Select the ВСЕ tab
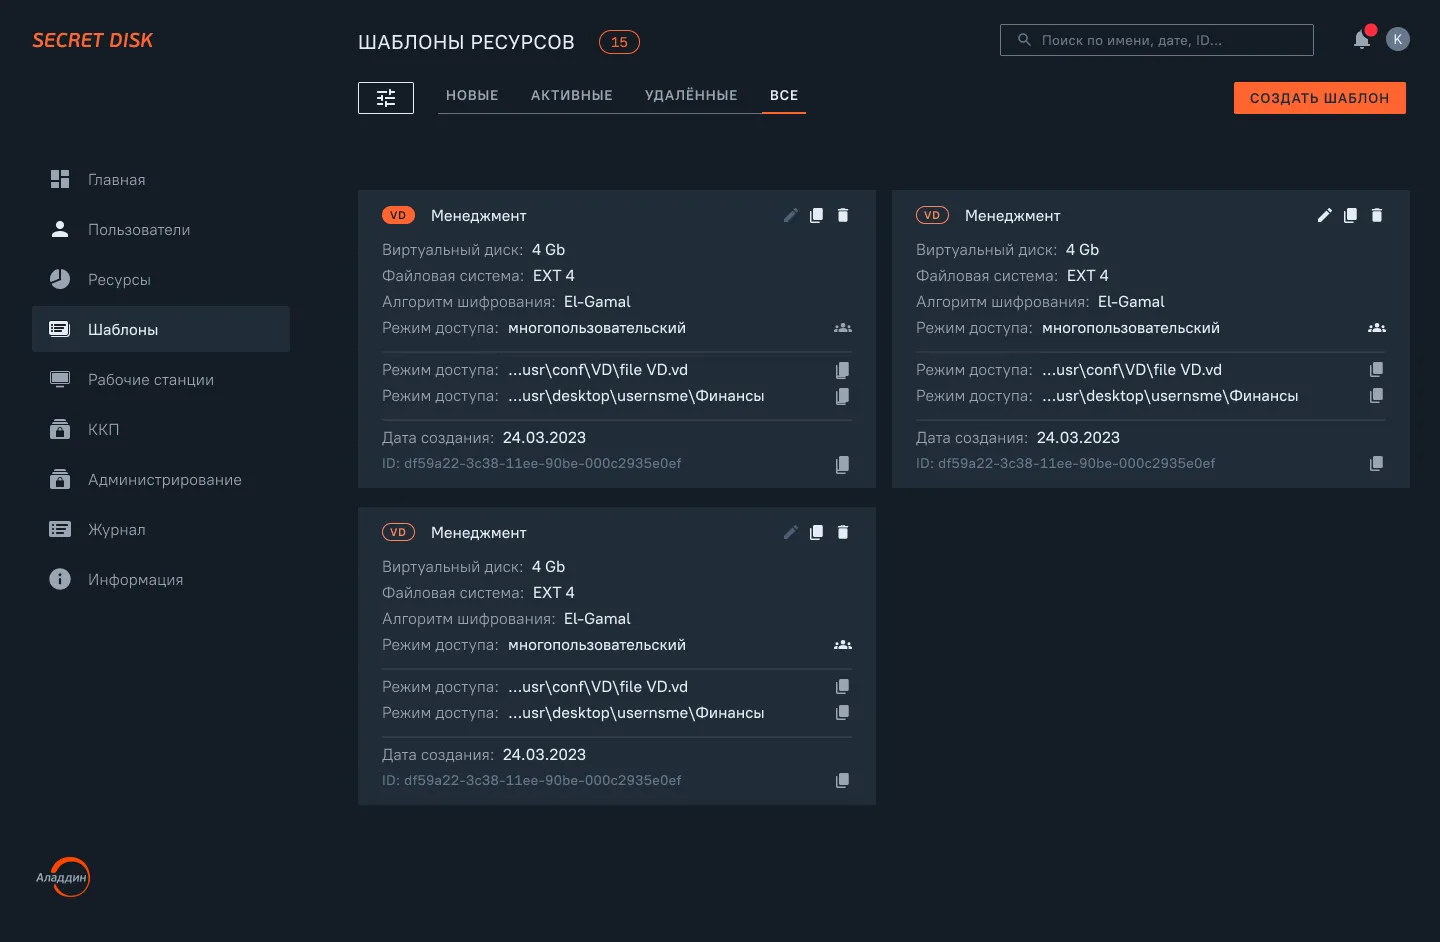 point(784,95)
